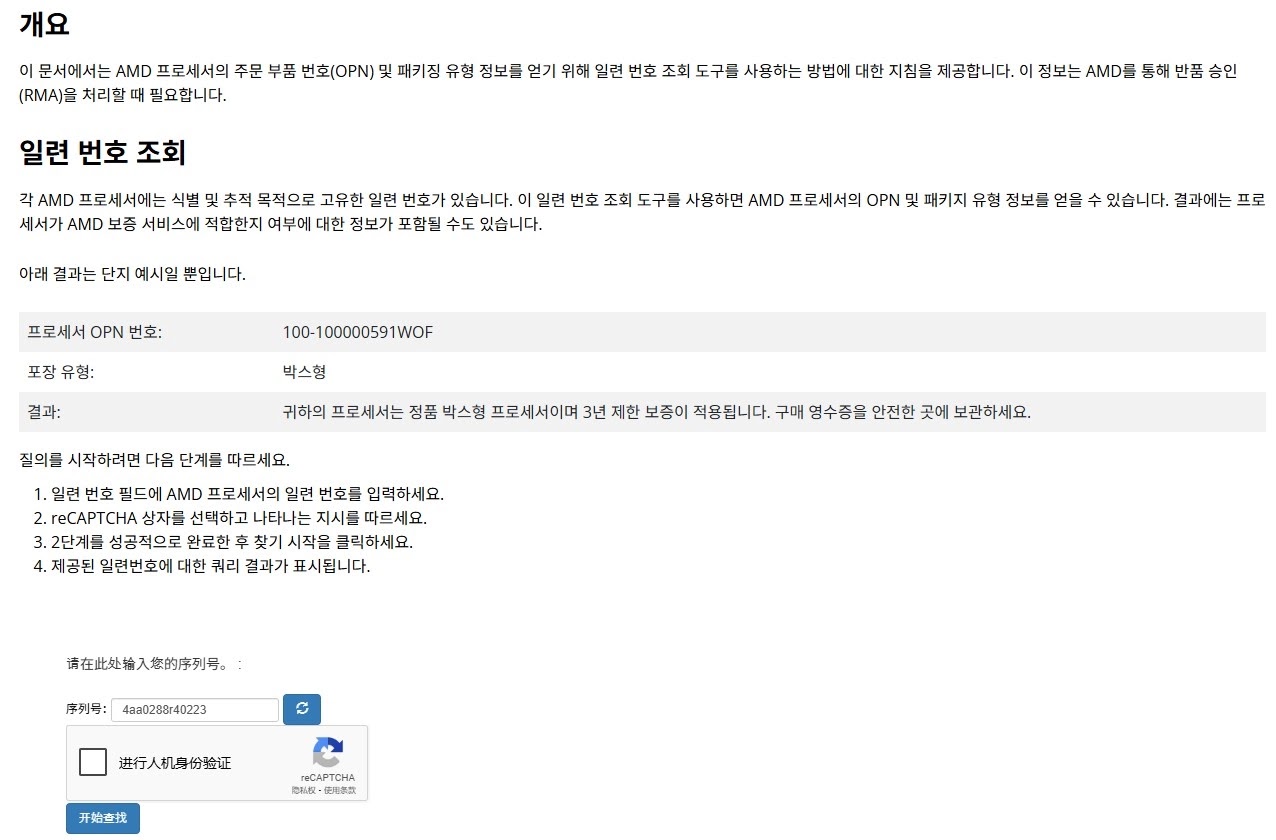This screenshot has width=1276, height=840.
Task: Click the 序列号: field label
Action: [x=86, y=709]
